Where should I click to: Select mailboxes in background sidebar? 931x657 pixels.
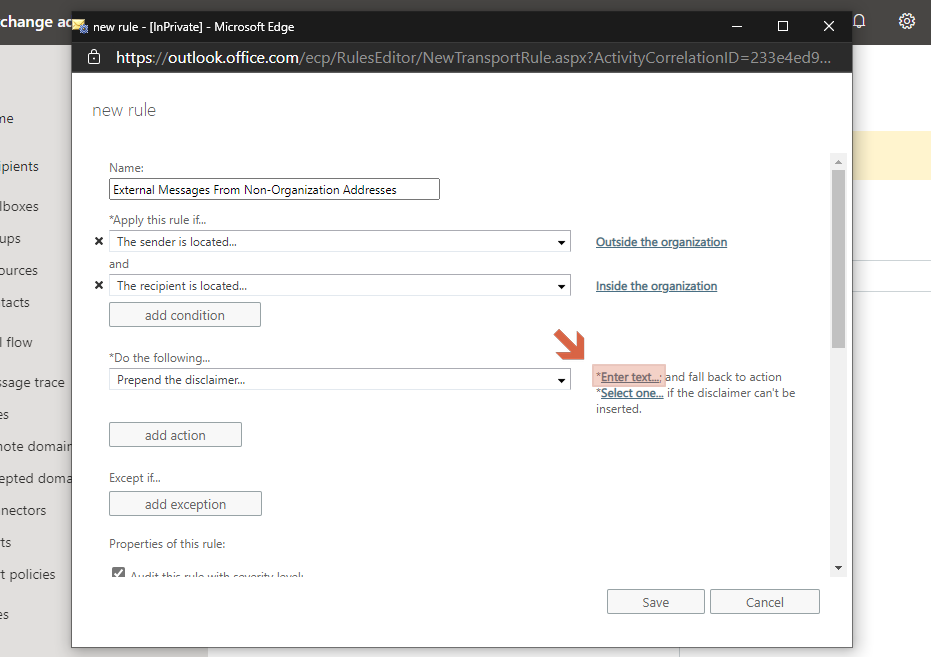(20, 207)
